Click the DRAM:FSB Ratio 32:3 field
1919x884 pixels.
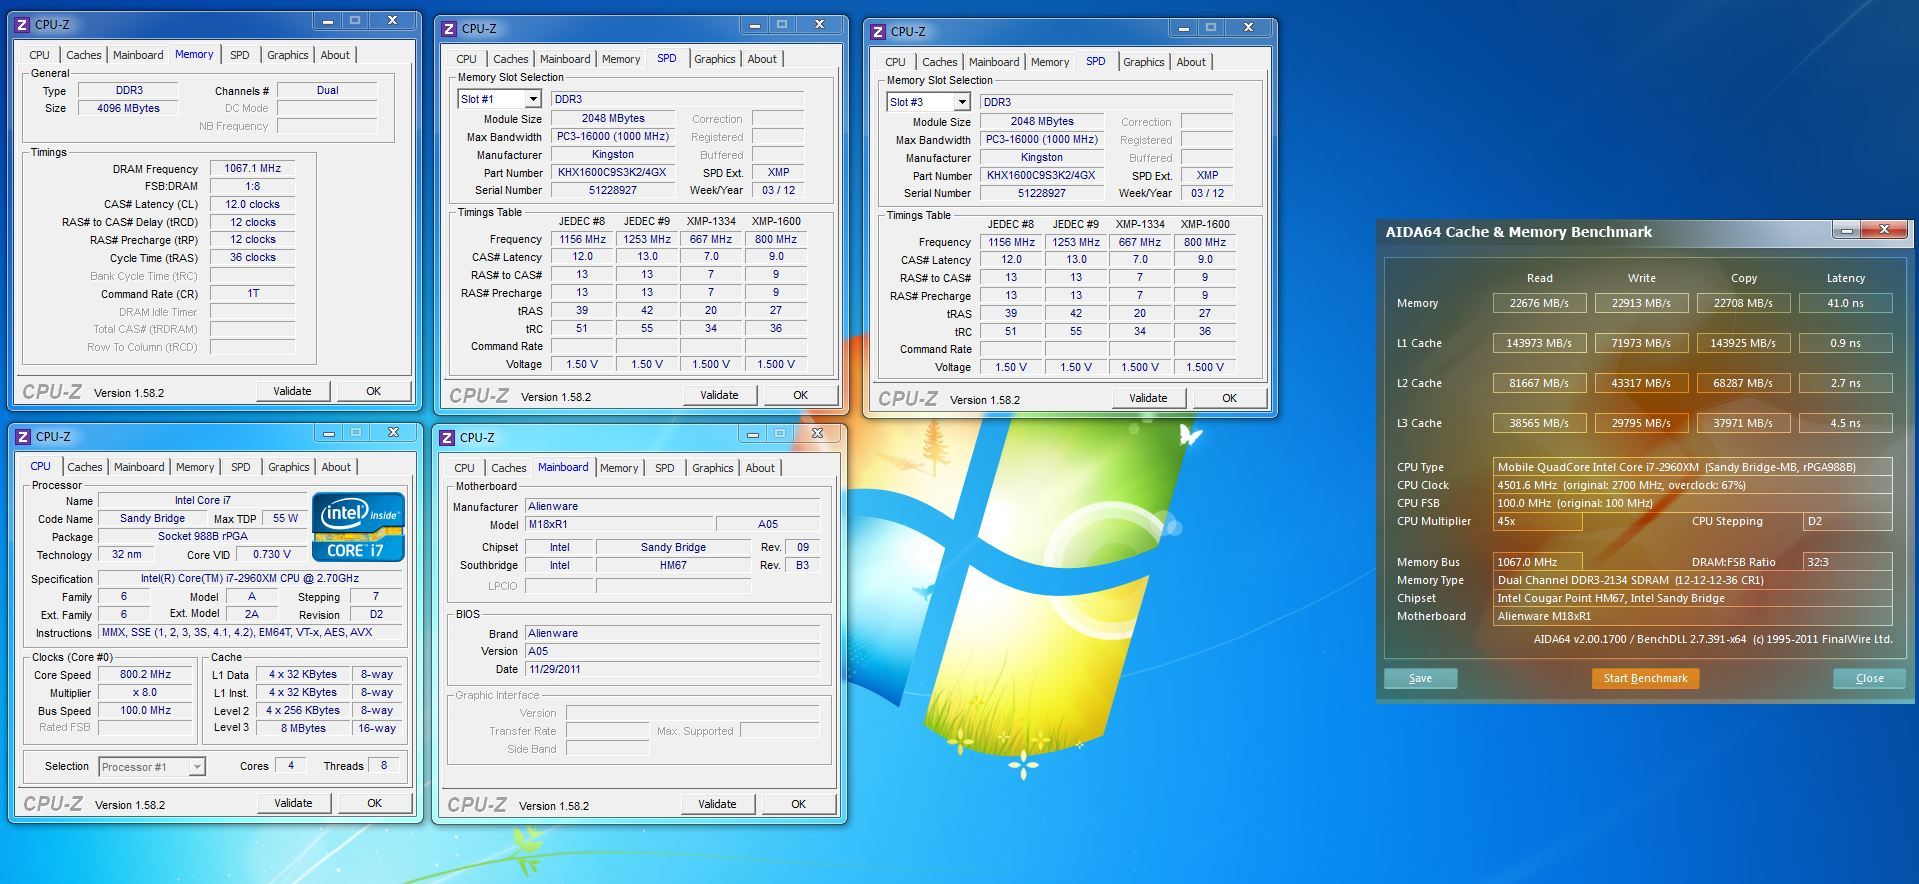point(1847,562)
